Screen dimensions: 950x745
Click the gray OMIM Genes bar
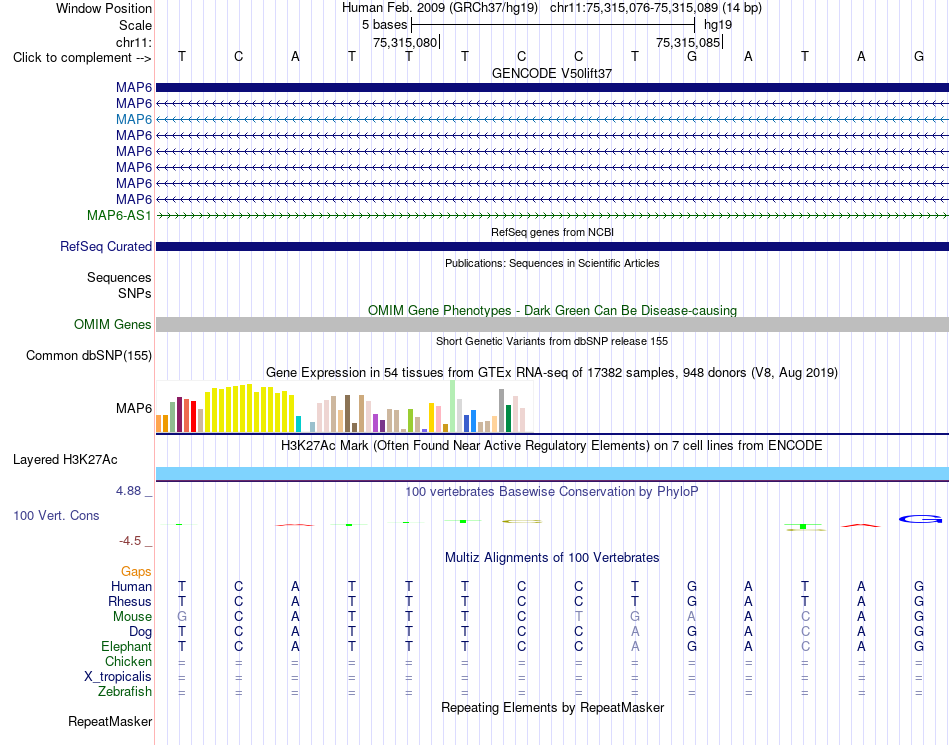click(552, 325)
